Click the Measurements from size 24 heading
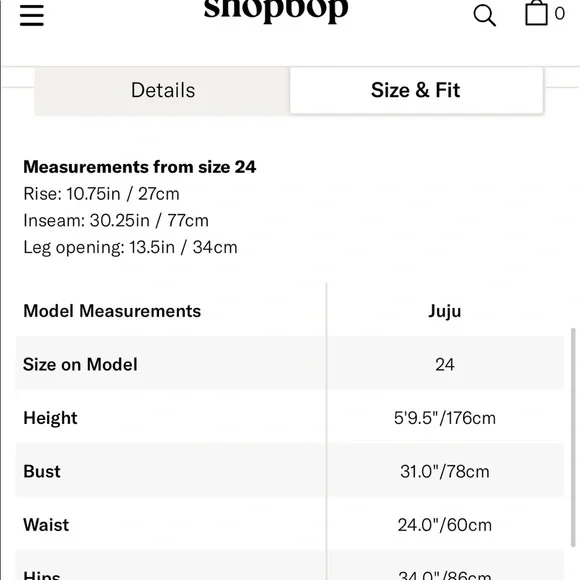 pyautogui.click(x=139, y=167)
